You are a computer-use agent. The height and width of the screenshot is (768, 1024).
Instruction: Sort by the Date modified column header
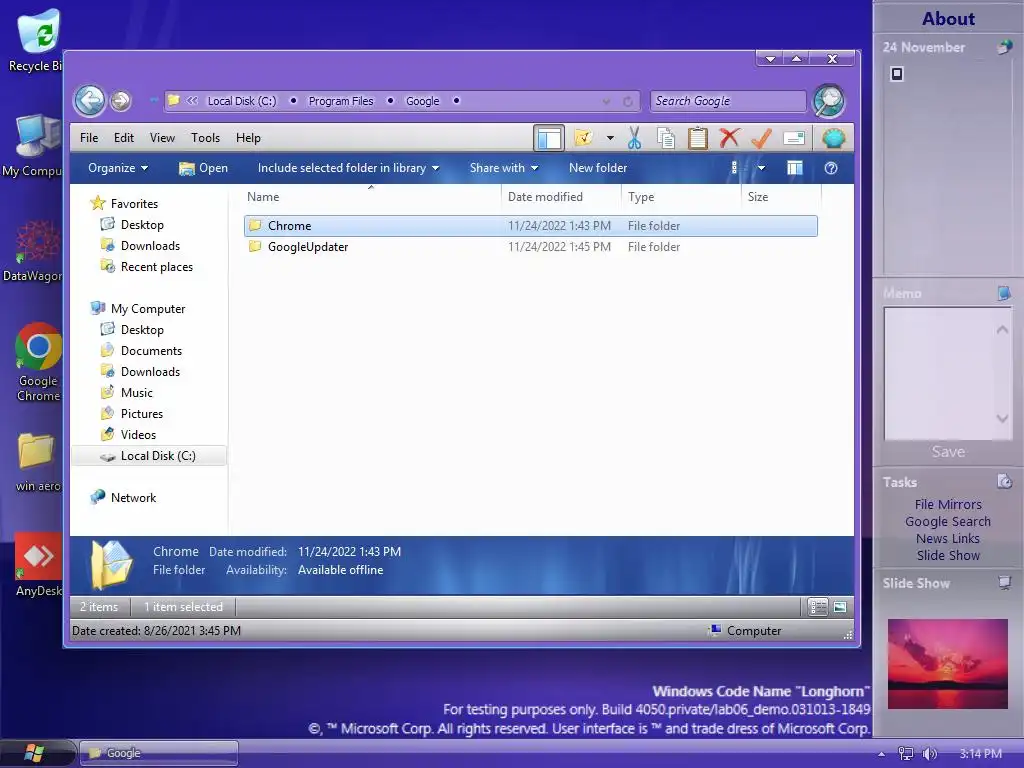click(560, 197)
